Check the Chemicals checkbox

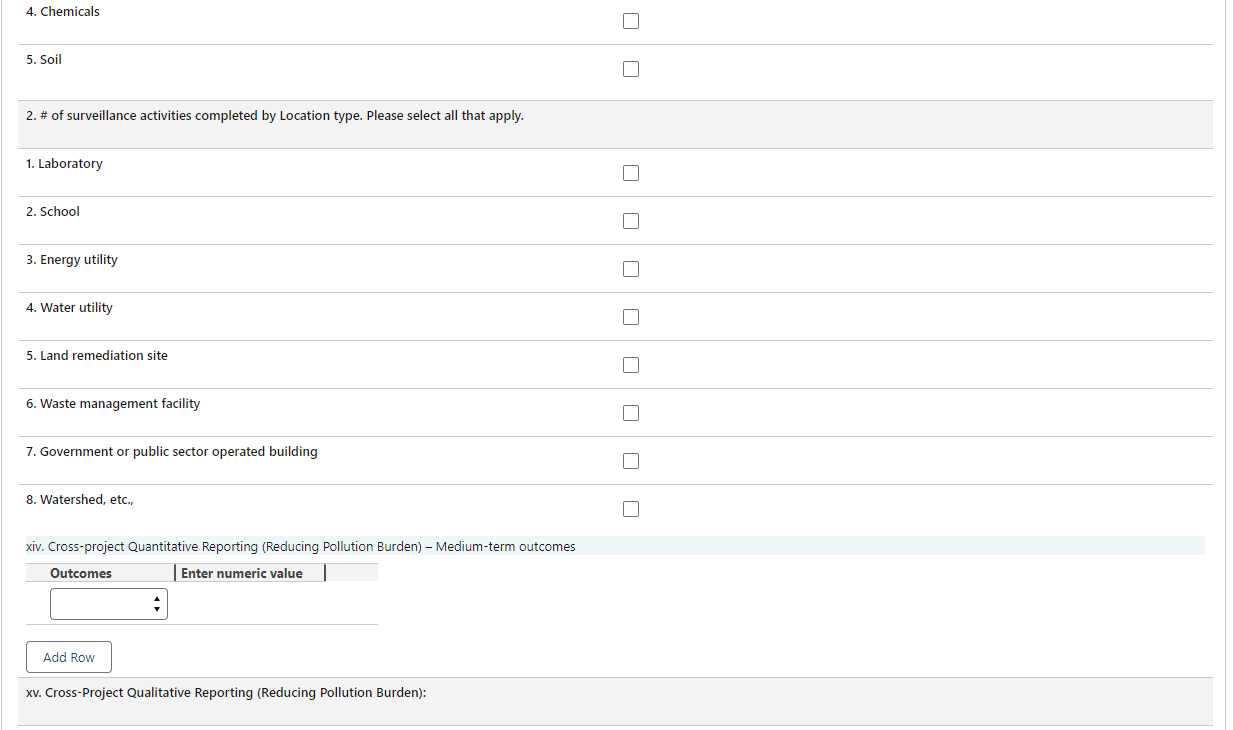coord(630,21)
